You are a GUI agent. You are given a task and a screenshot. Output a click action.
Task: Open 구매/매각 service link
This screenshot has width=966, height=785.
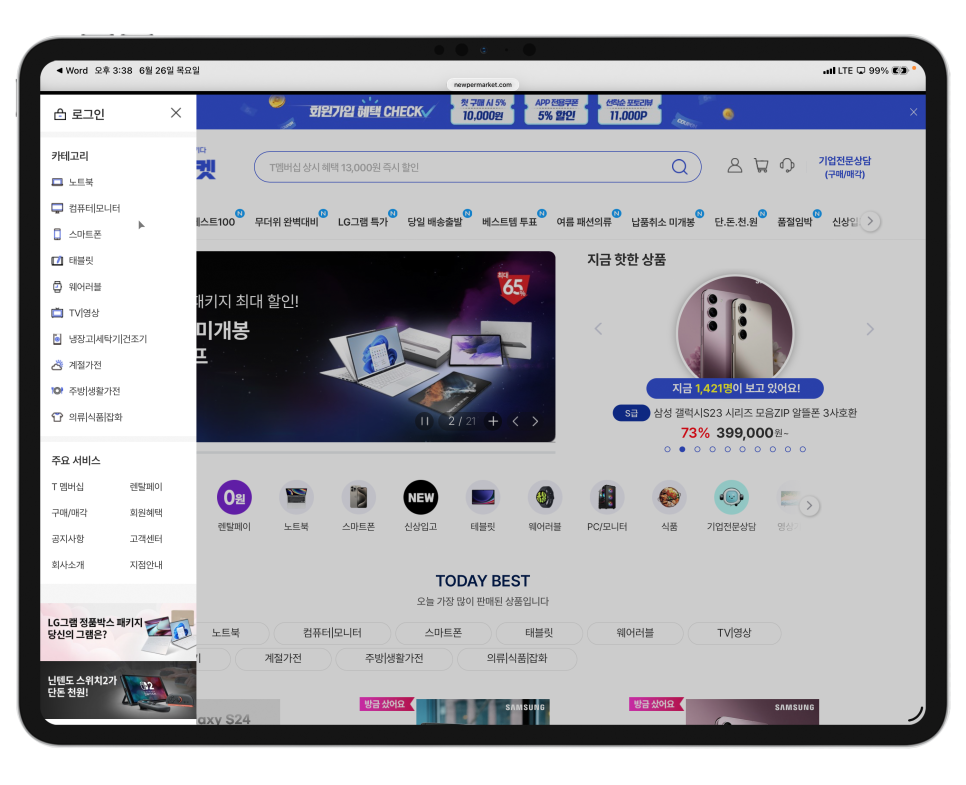pos(70,513)
